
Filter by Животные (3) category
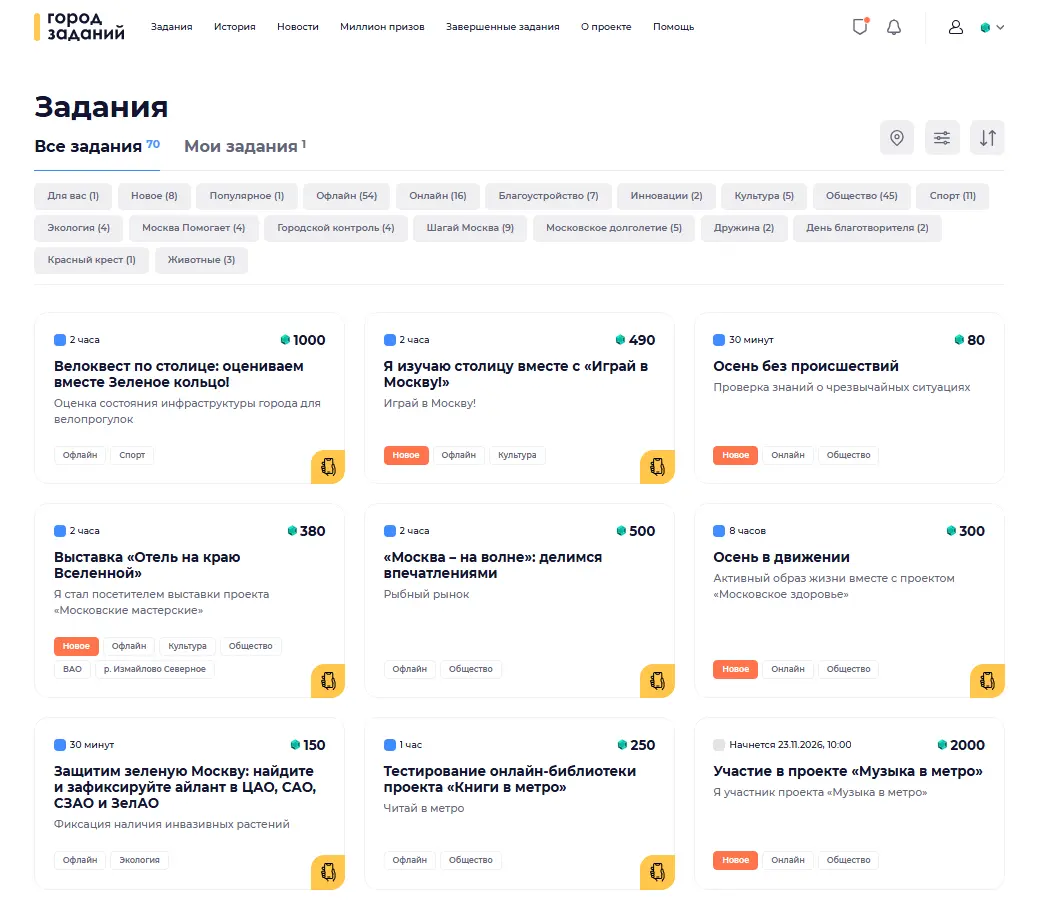tap(202, 260)
